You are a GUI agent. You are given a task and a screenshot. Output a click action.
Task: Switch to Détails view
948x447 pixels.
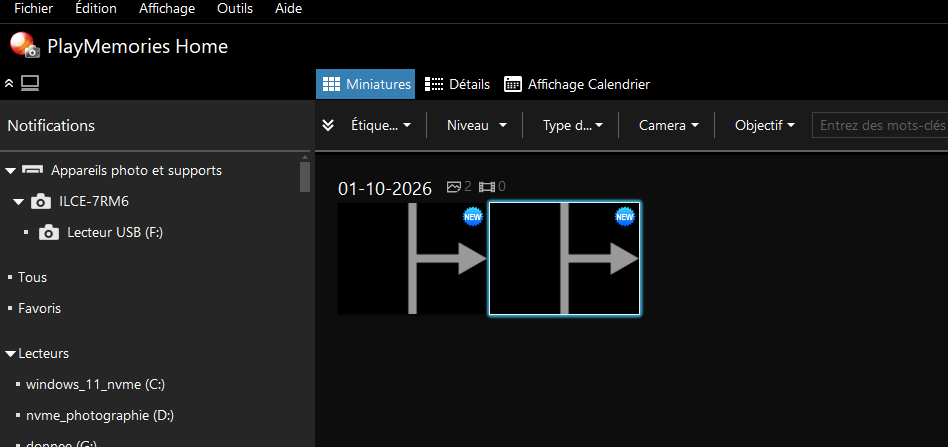pos(457,84)
